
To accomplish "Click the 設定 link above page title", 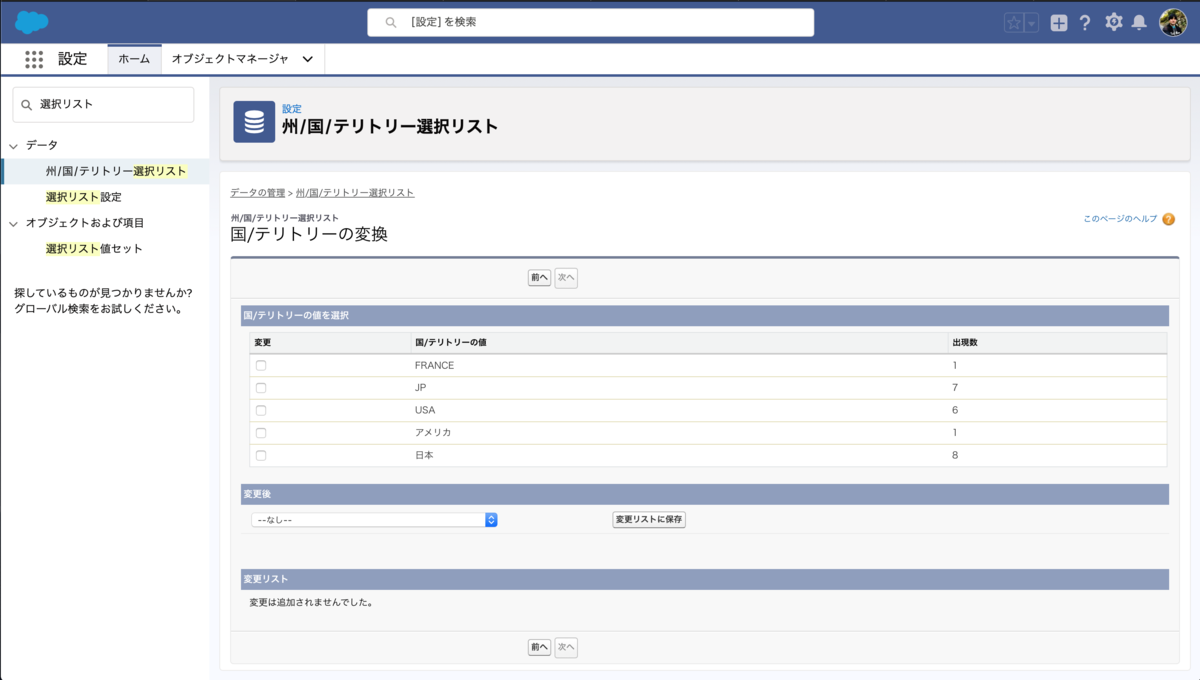I will click(x=291, y=109).
